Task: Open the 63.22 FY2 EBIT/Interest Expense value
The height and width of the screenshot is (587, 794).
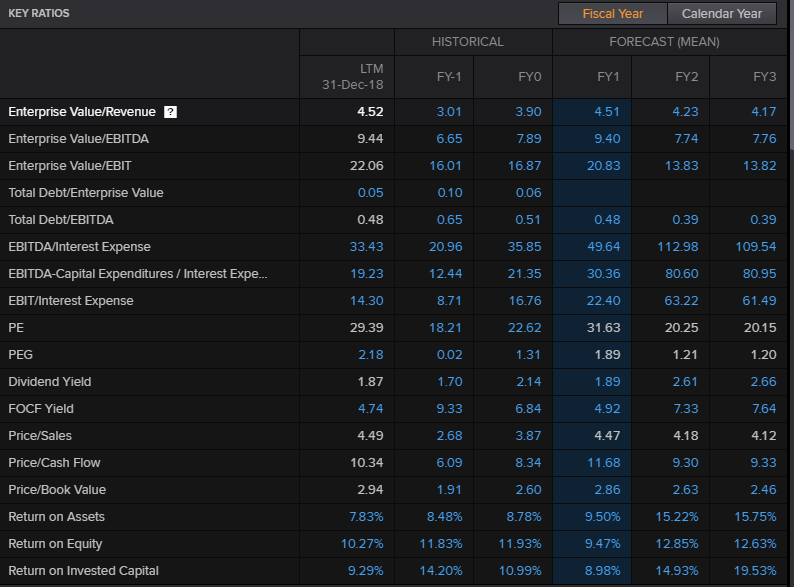Action: 682,301
